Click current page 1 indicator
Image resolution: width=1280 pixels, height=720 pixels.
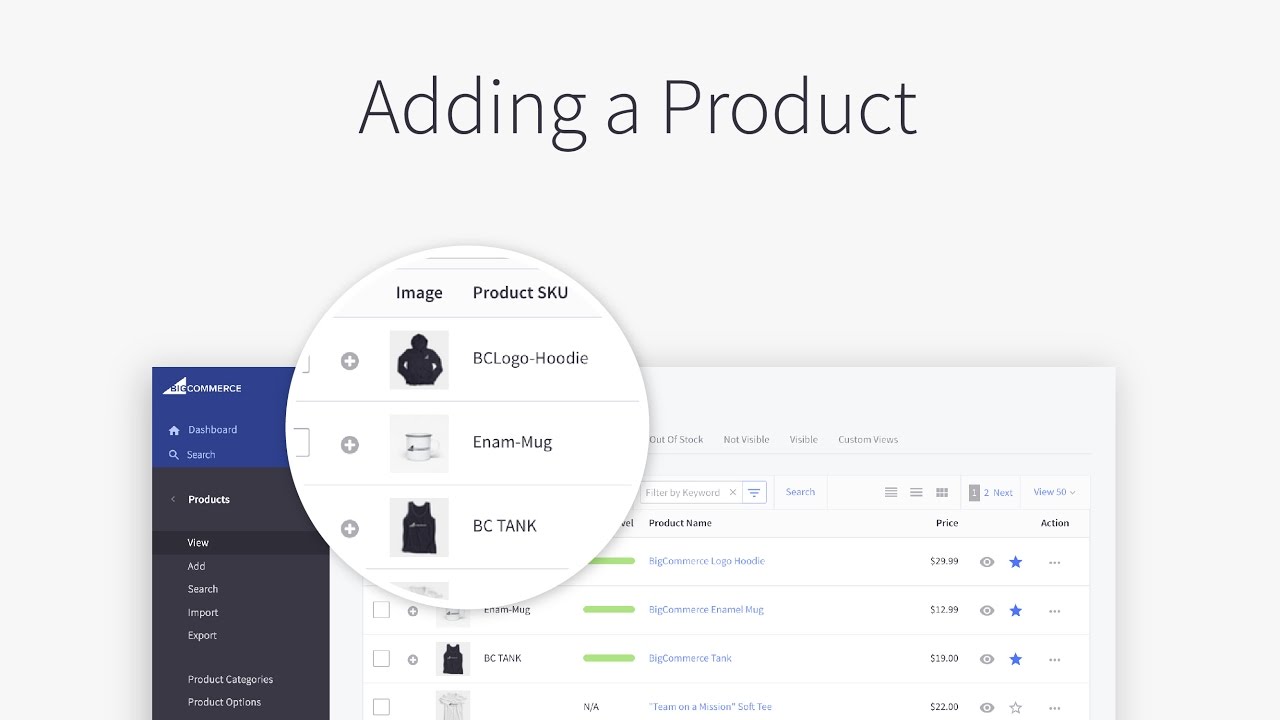(x=974, y=493)
